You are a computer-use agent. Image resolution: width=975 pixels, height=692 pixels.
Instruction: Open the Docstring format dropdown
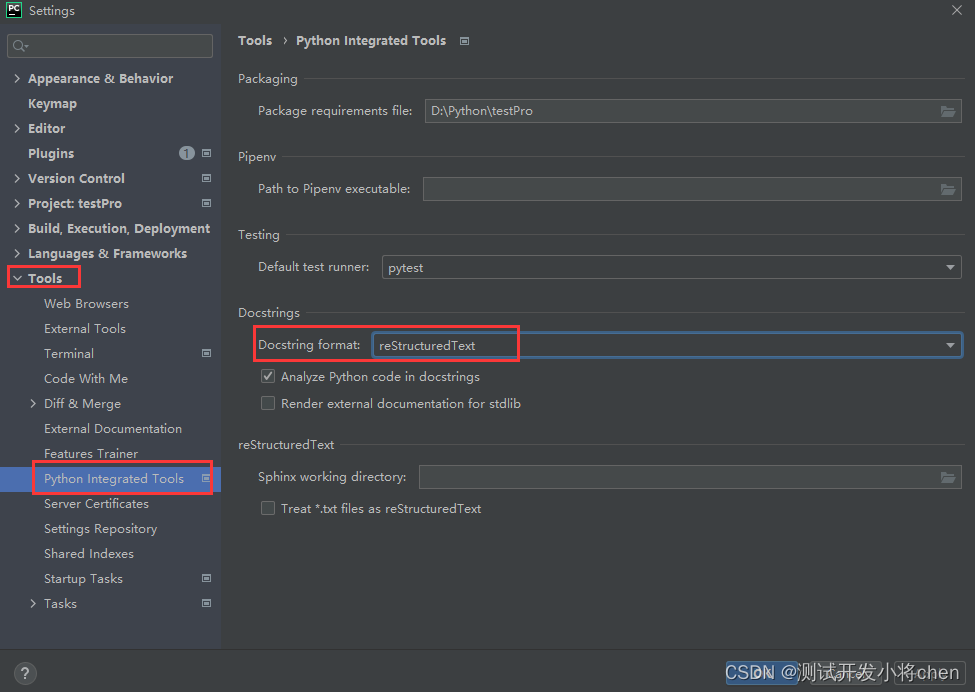click(667, 345)
